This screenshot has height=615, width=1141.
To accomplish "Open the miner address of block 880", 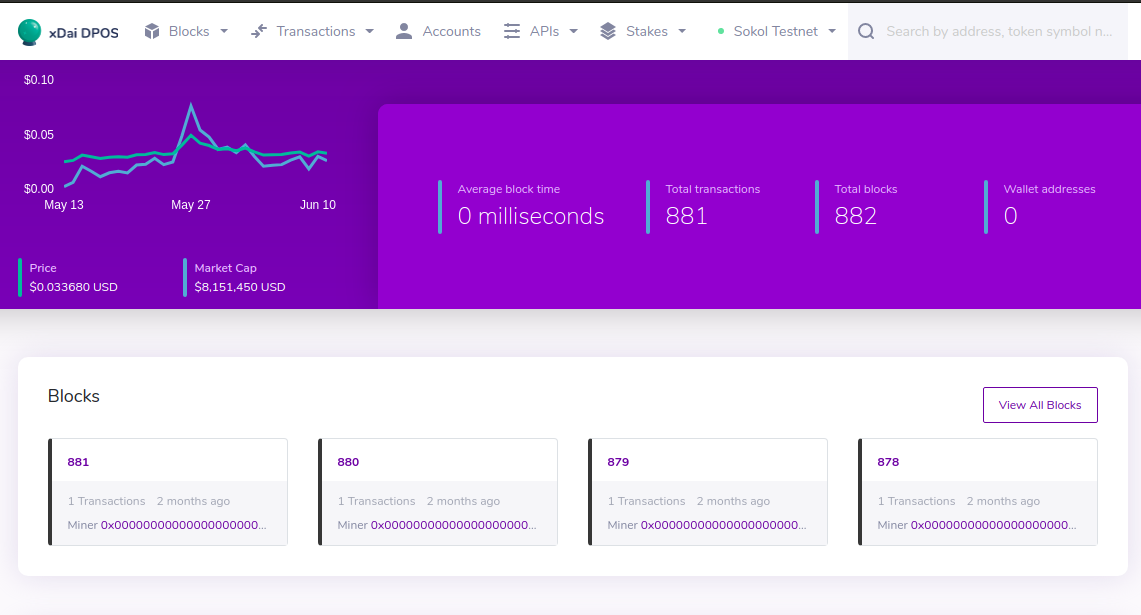I will point(453,525).
